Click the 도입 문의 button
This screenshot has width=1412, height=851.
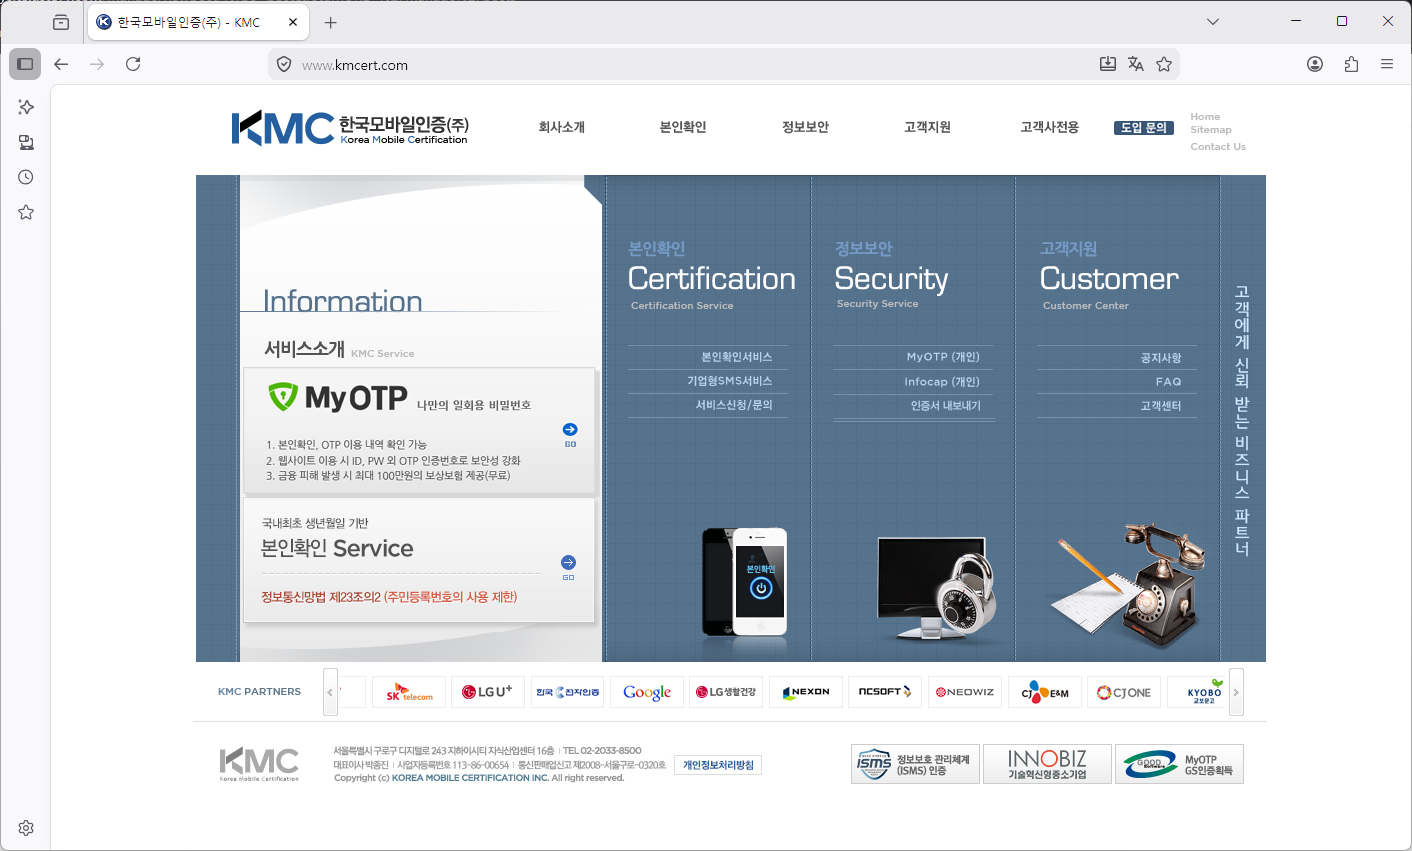1144,128
